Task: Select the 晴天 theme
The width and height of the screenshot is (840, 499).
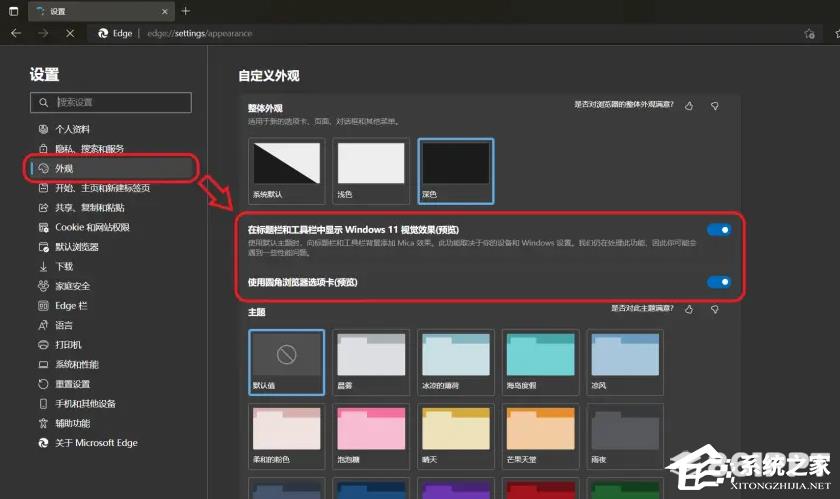Action: click(x=456, y=436)
